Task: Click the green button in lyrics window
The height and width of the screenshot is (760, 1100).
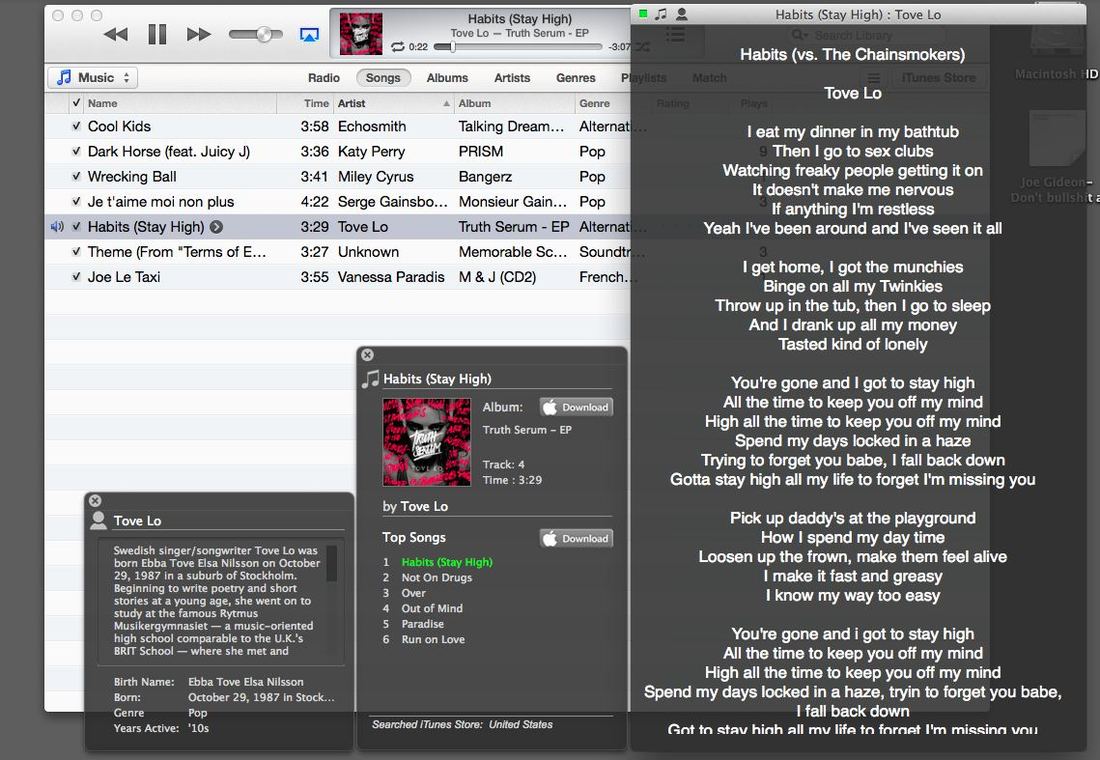Action: point(643,14)
